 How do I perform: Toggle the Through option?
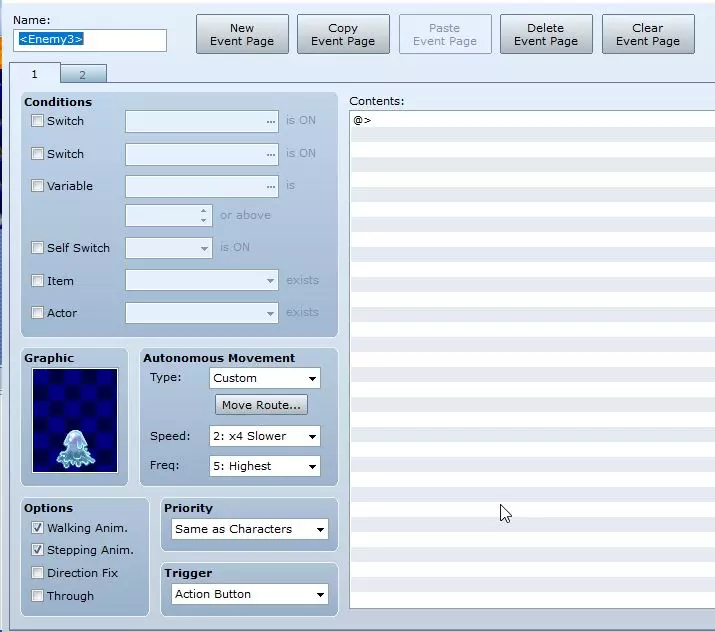(37, 596)
